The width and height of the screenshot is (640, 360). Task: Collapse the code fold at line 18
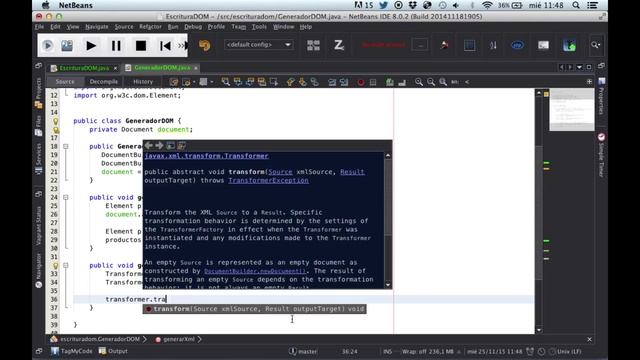point(66,146)
